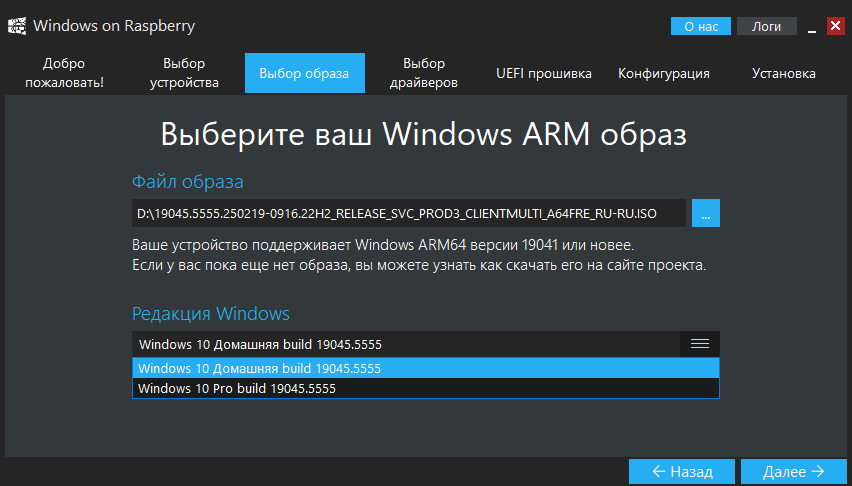
Task: Choose "Windows 10 Домашняя build 19045.5555" from the list
Action: click(425, 368)
